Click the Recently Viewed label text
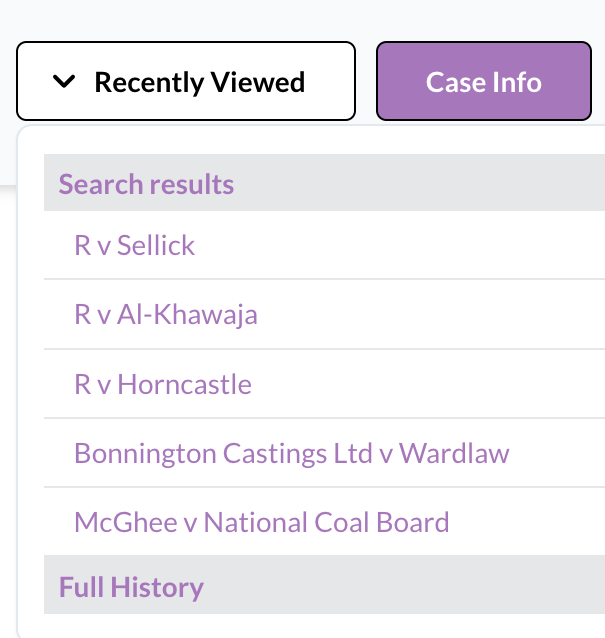 200,82
